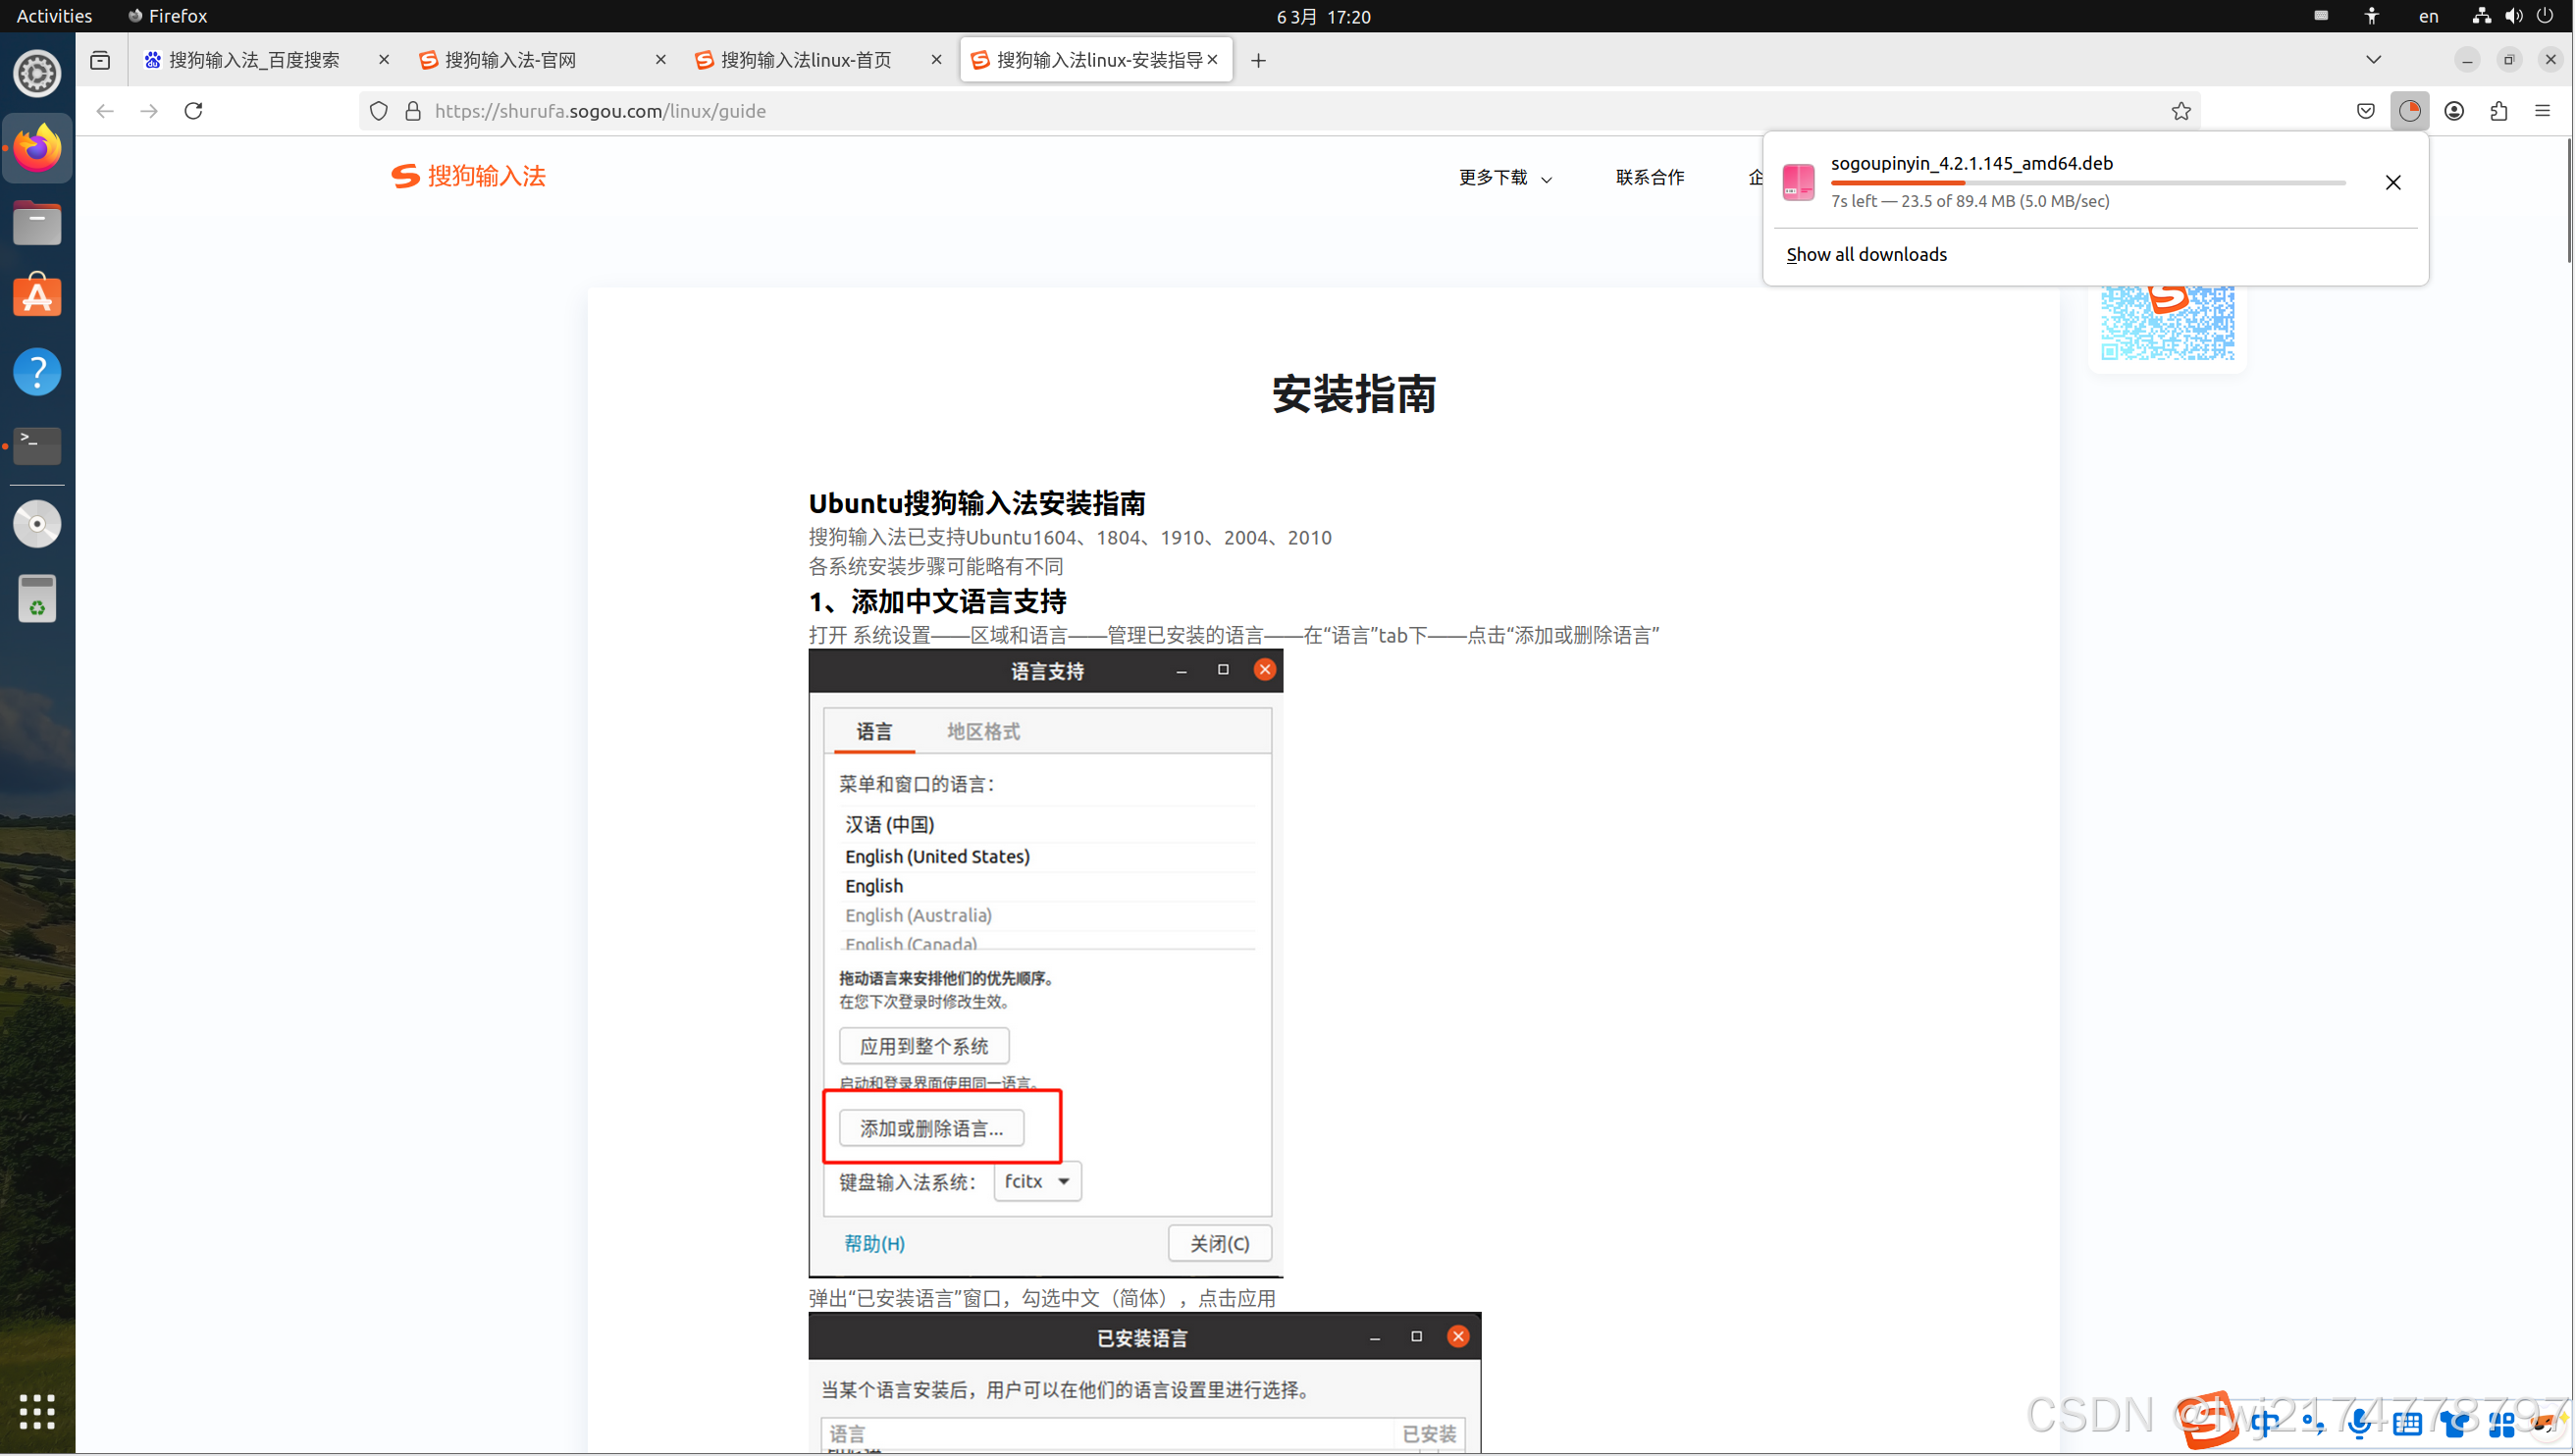The width and height of the screenshot is (2575, 1456).
Task: Open the Firefox app menu in top bar
Action: point(167,16)
